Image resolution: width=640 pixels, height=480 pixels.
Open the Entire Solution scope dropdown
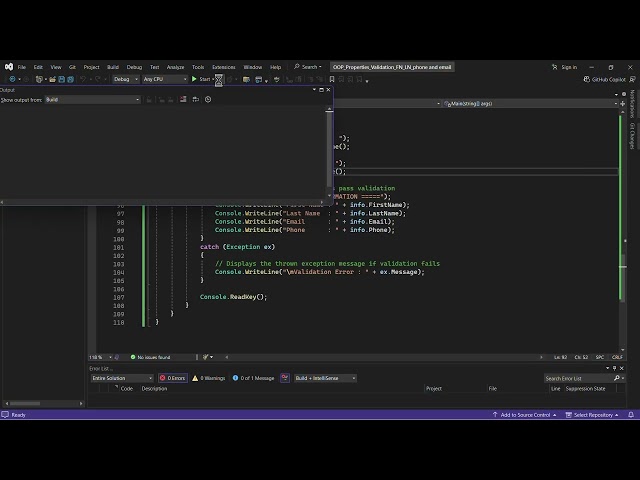tap(122, 378)
